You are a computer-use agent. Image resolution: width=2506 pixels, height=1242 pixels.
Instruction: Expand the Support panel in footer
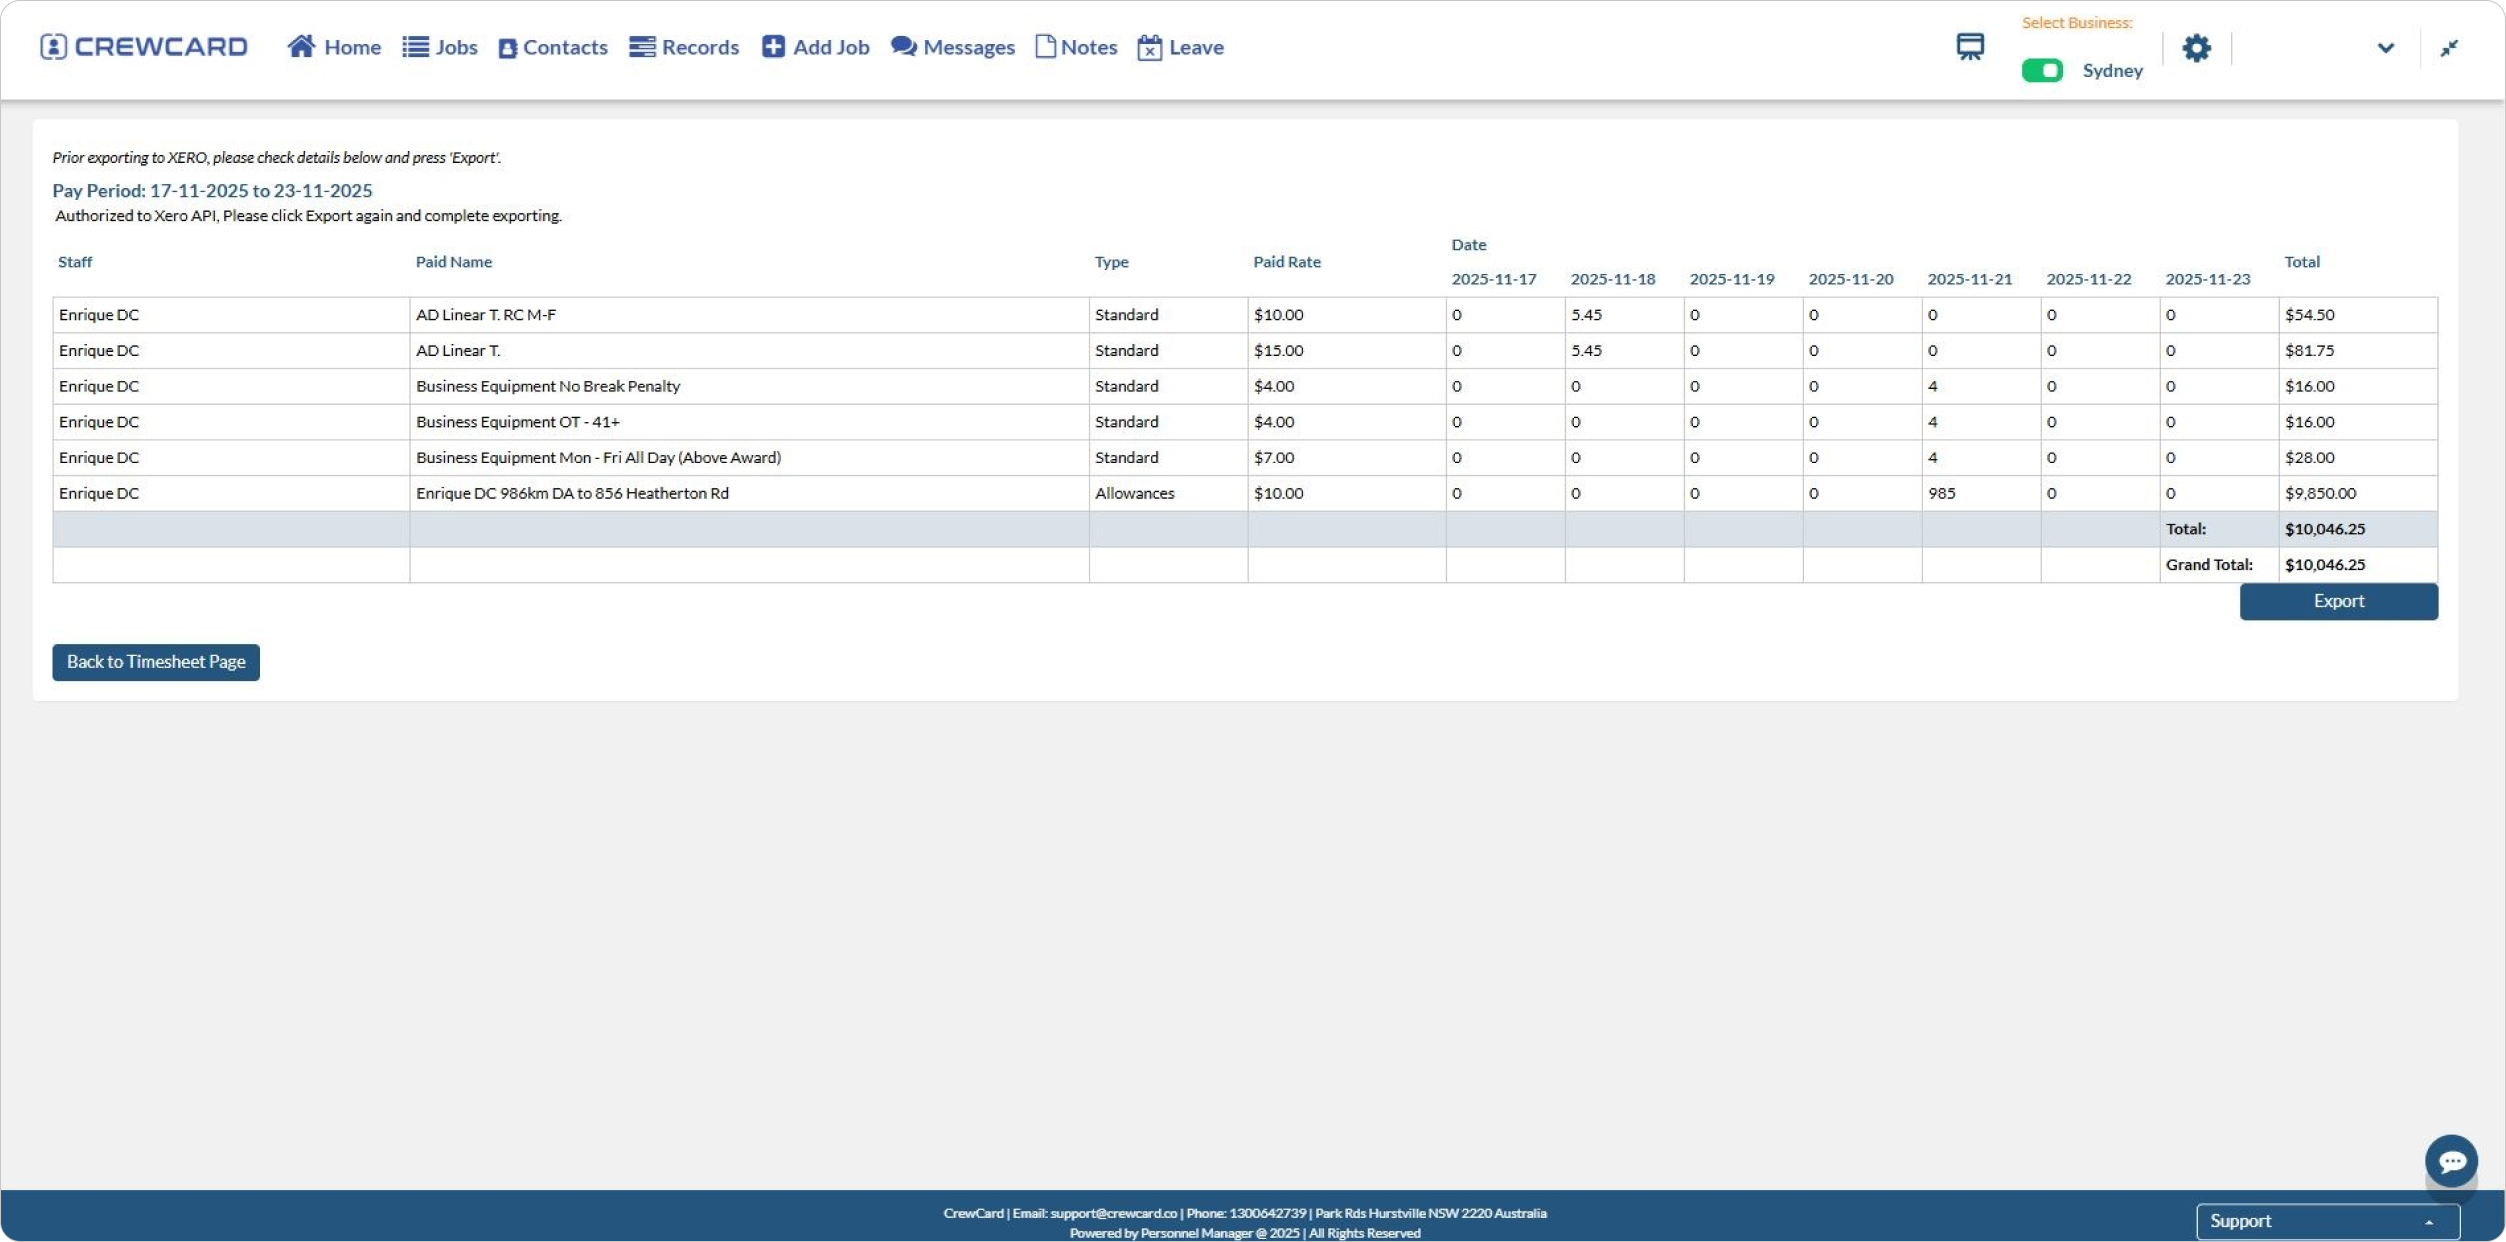point(2327,1221)
